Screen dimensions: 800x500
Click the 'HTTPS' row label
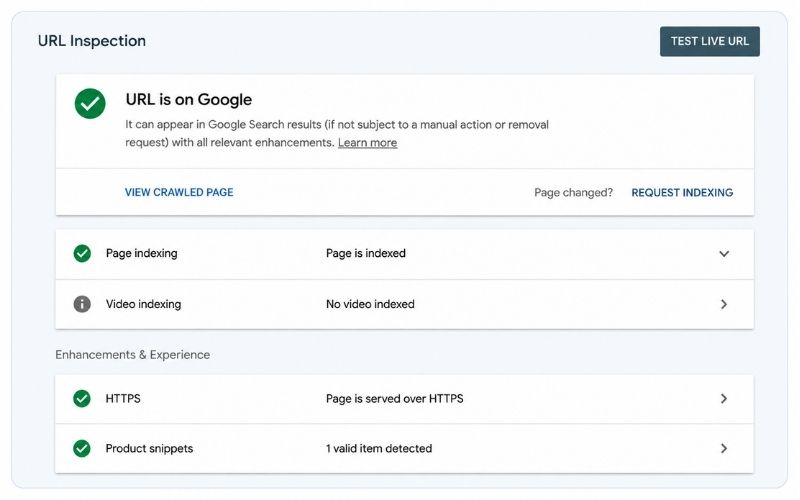123,398
